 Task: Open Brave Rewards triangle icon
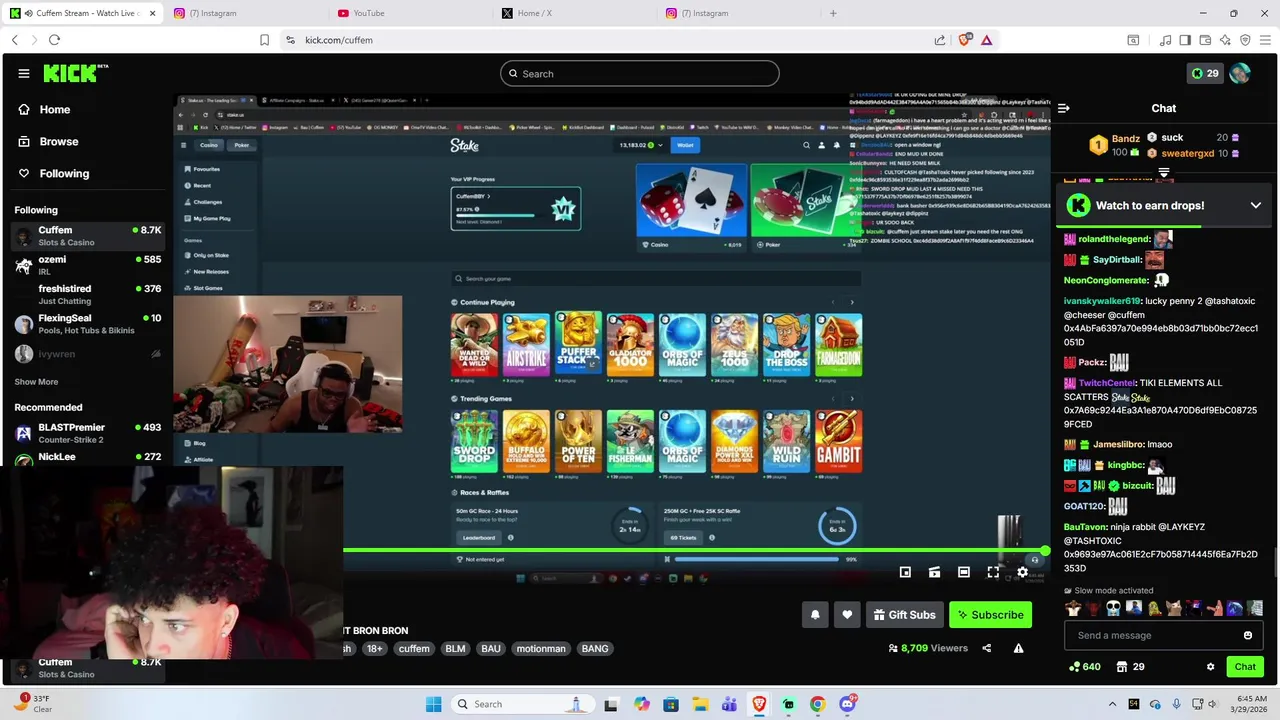click(986, 40)
